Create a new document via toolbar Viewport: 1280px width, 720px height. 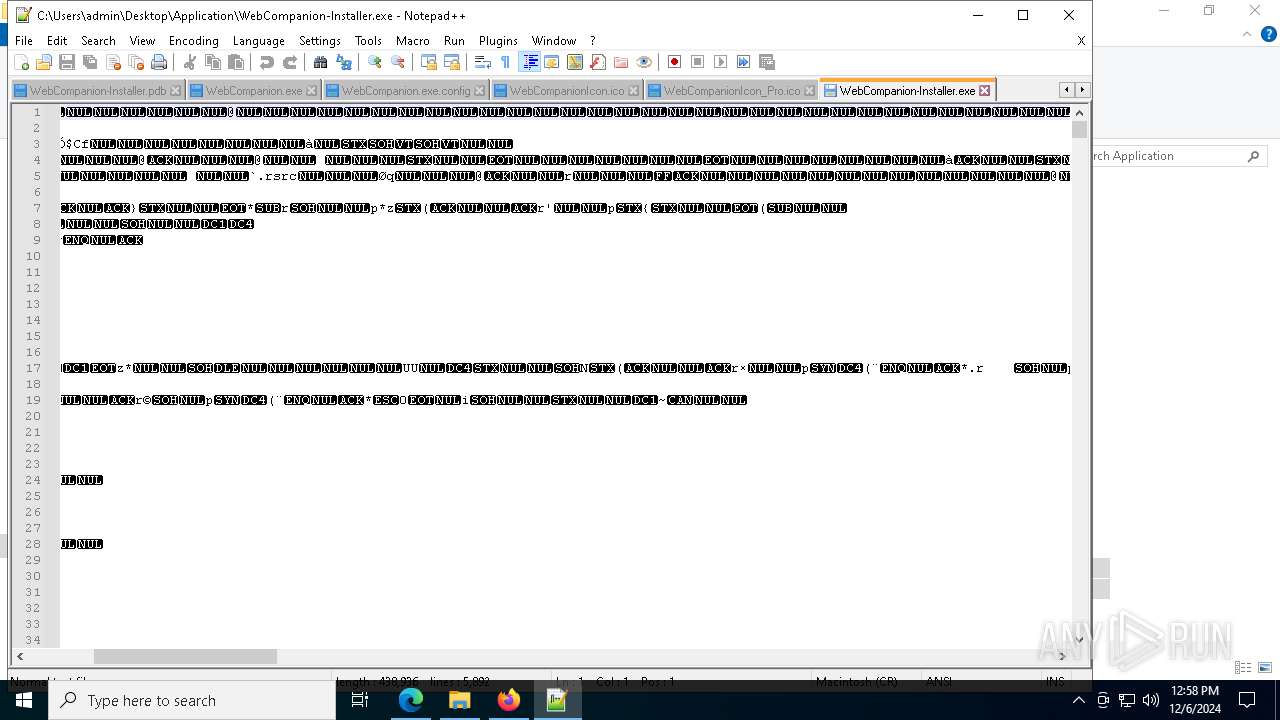pyautogui.click(x=21, y=62)
